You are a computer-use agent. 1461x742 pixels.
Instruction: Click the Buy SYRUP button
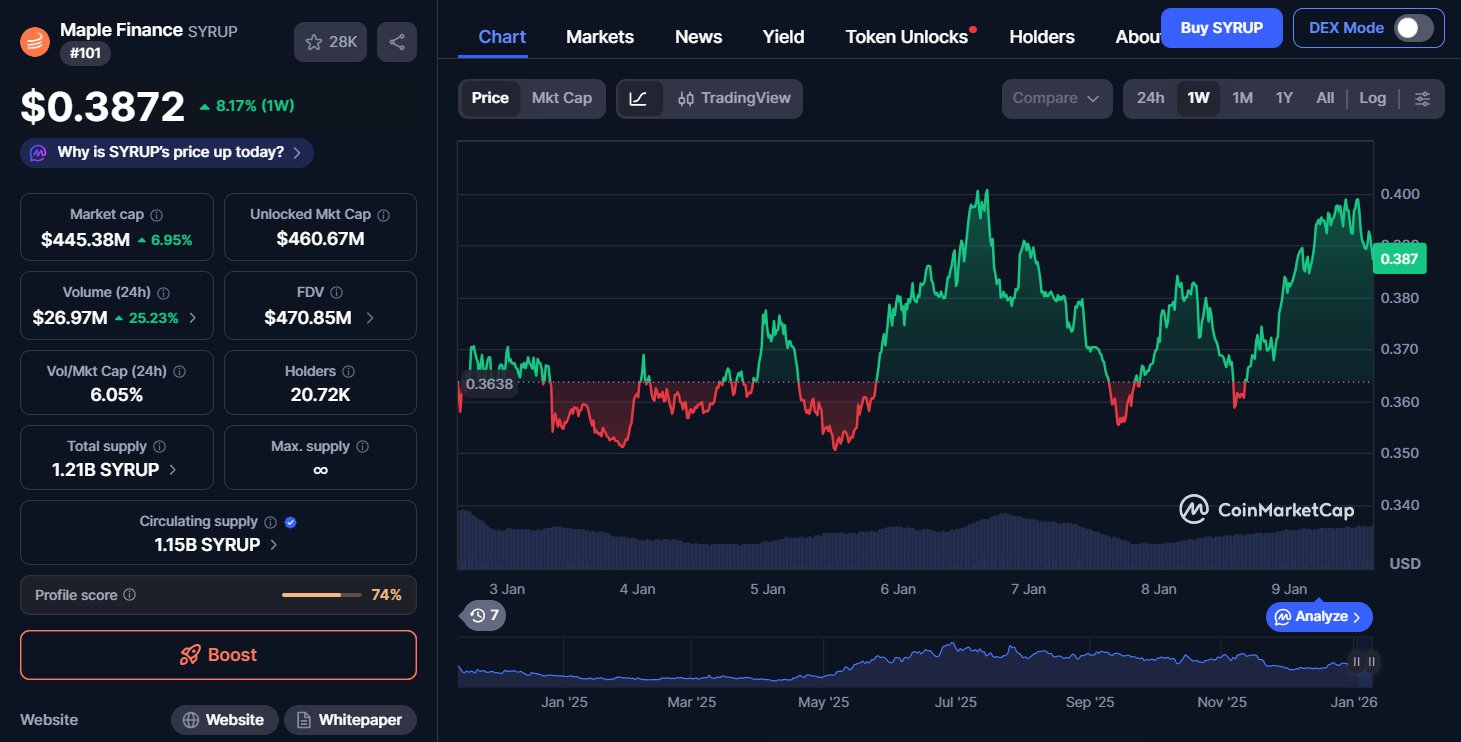pos(1221,28)
